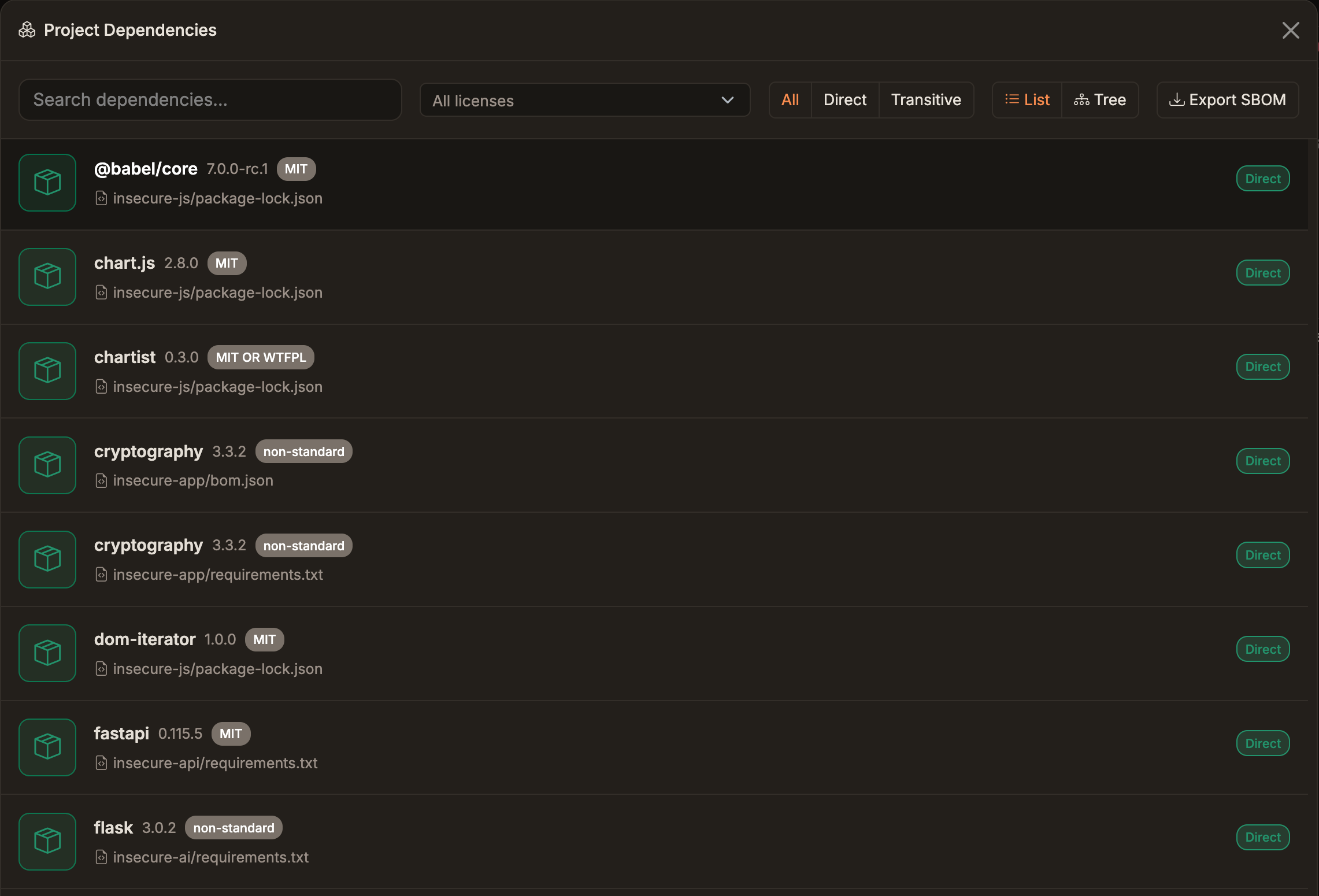
Task: Click MIT license badge on @babel/core
Action: [296, 169]
